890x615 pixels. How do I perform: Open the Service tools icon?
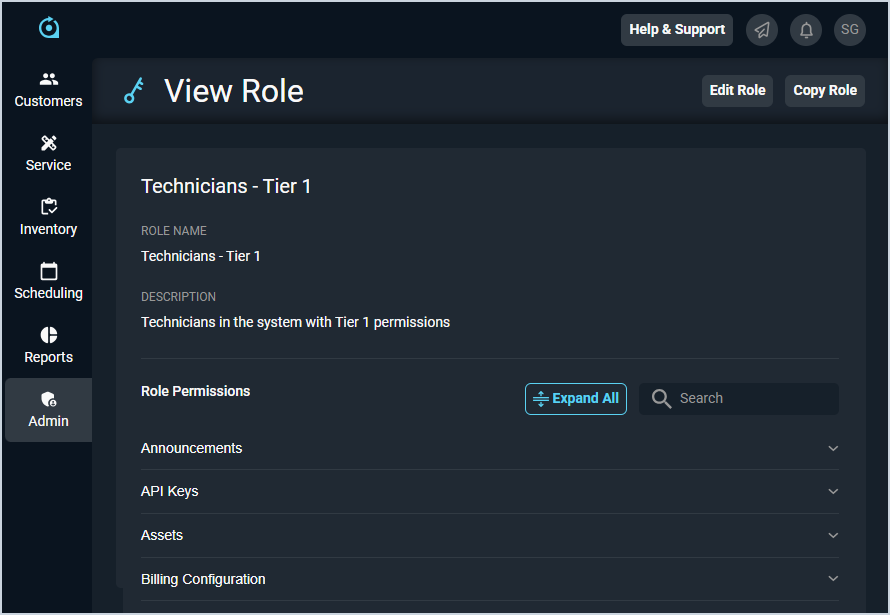[x=49, y=143]
